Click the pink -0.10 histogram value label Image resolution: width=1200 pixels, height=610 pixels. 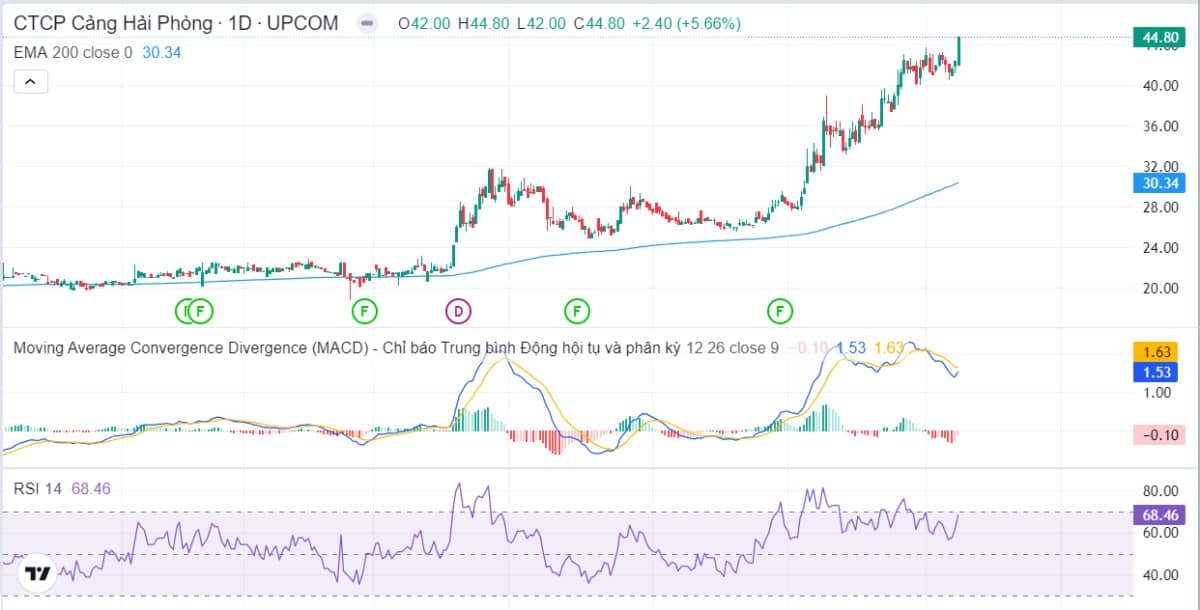click(x=1159, y=435)
